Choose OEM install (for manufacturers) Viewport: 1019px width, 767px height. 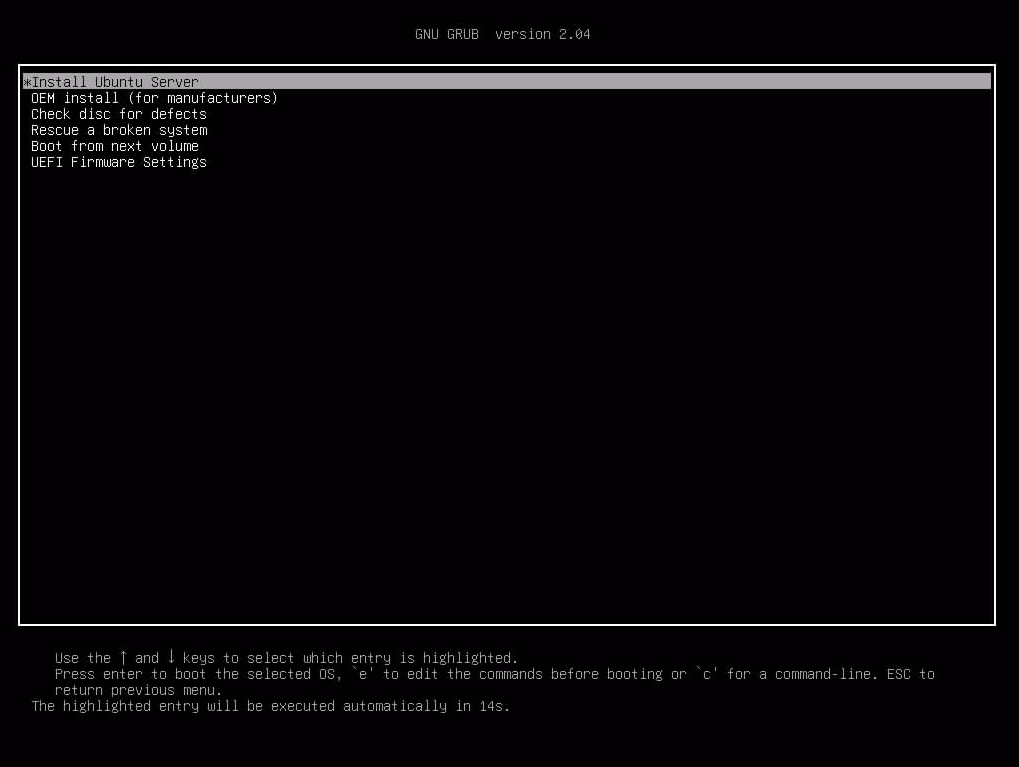point(154,98)
